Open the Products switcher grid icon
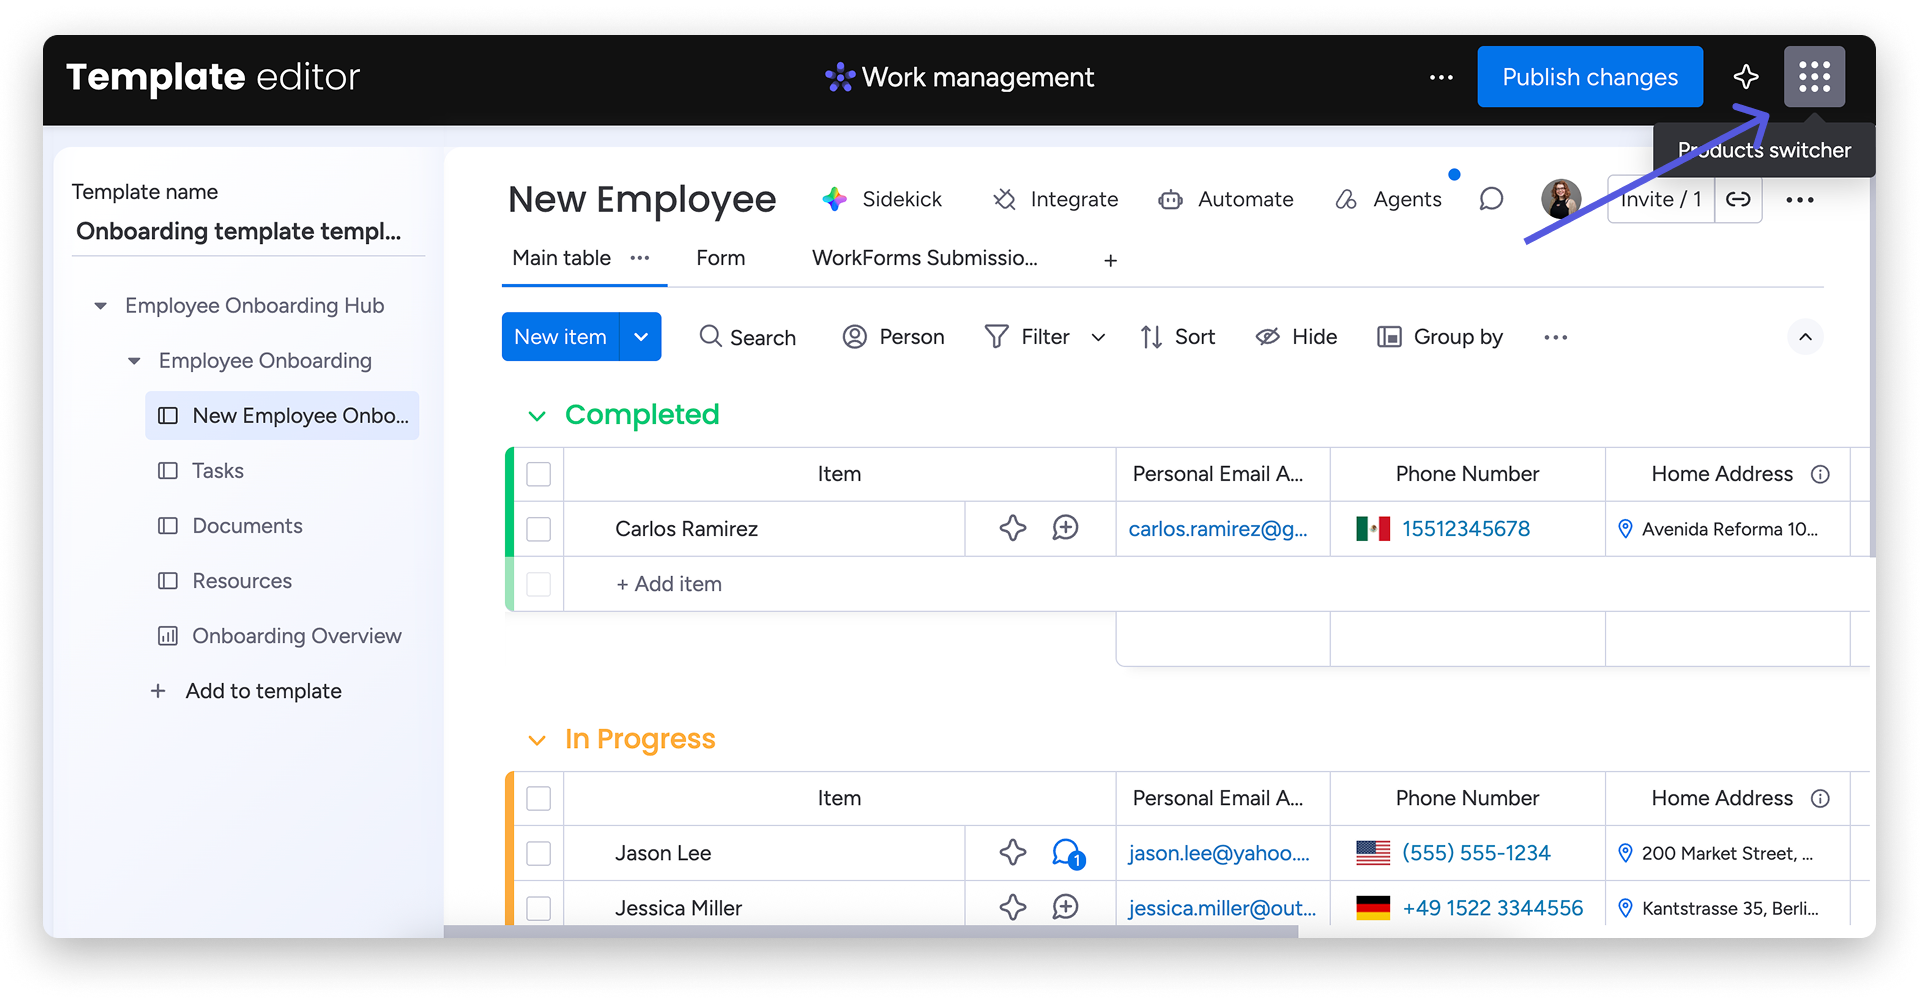 click(x=1814, y=77)
